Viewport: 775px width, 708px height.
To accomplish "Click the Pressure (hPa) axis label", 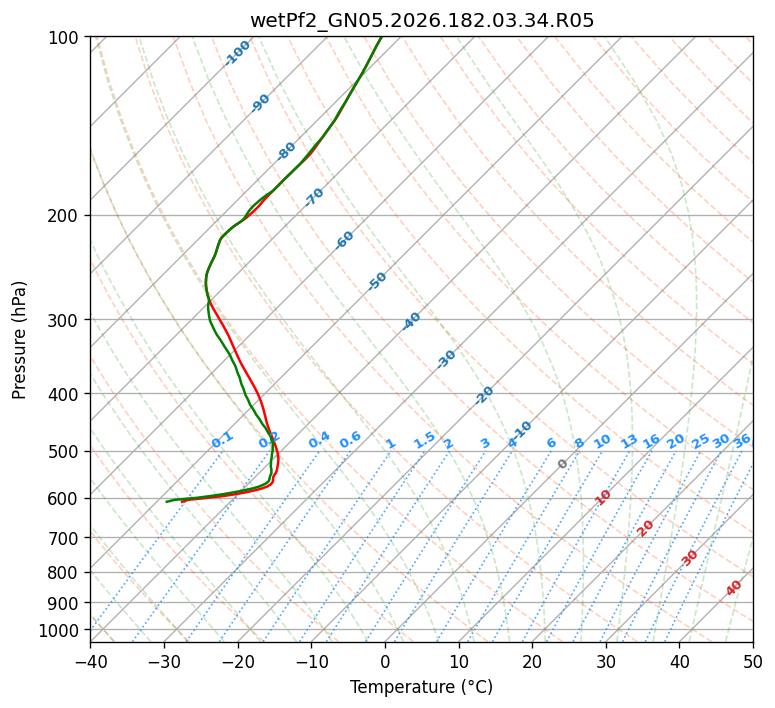I will (18, 340).
